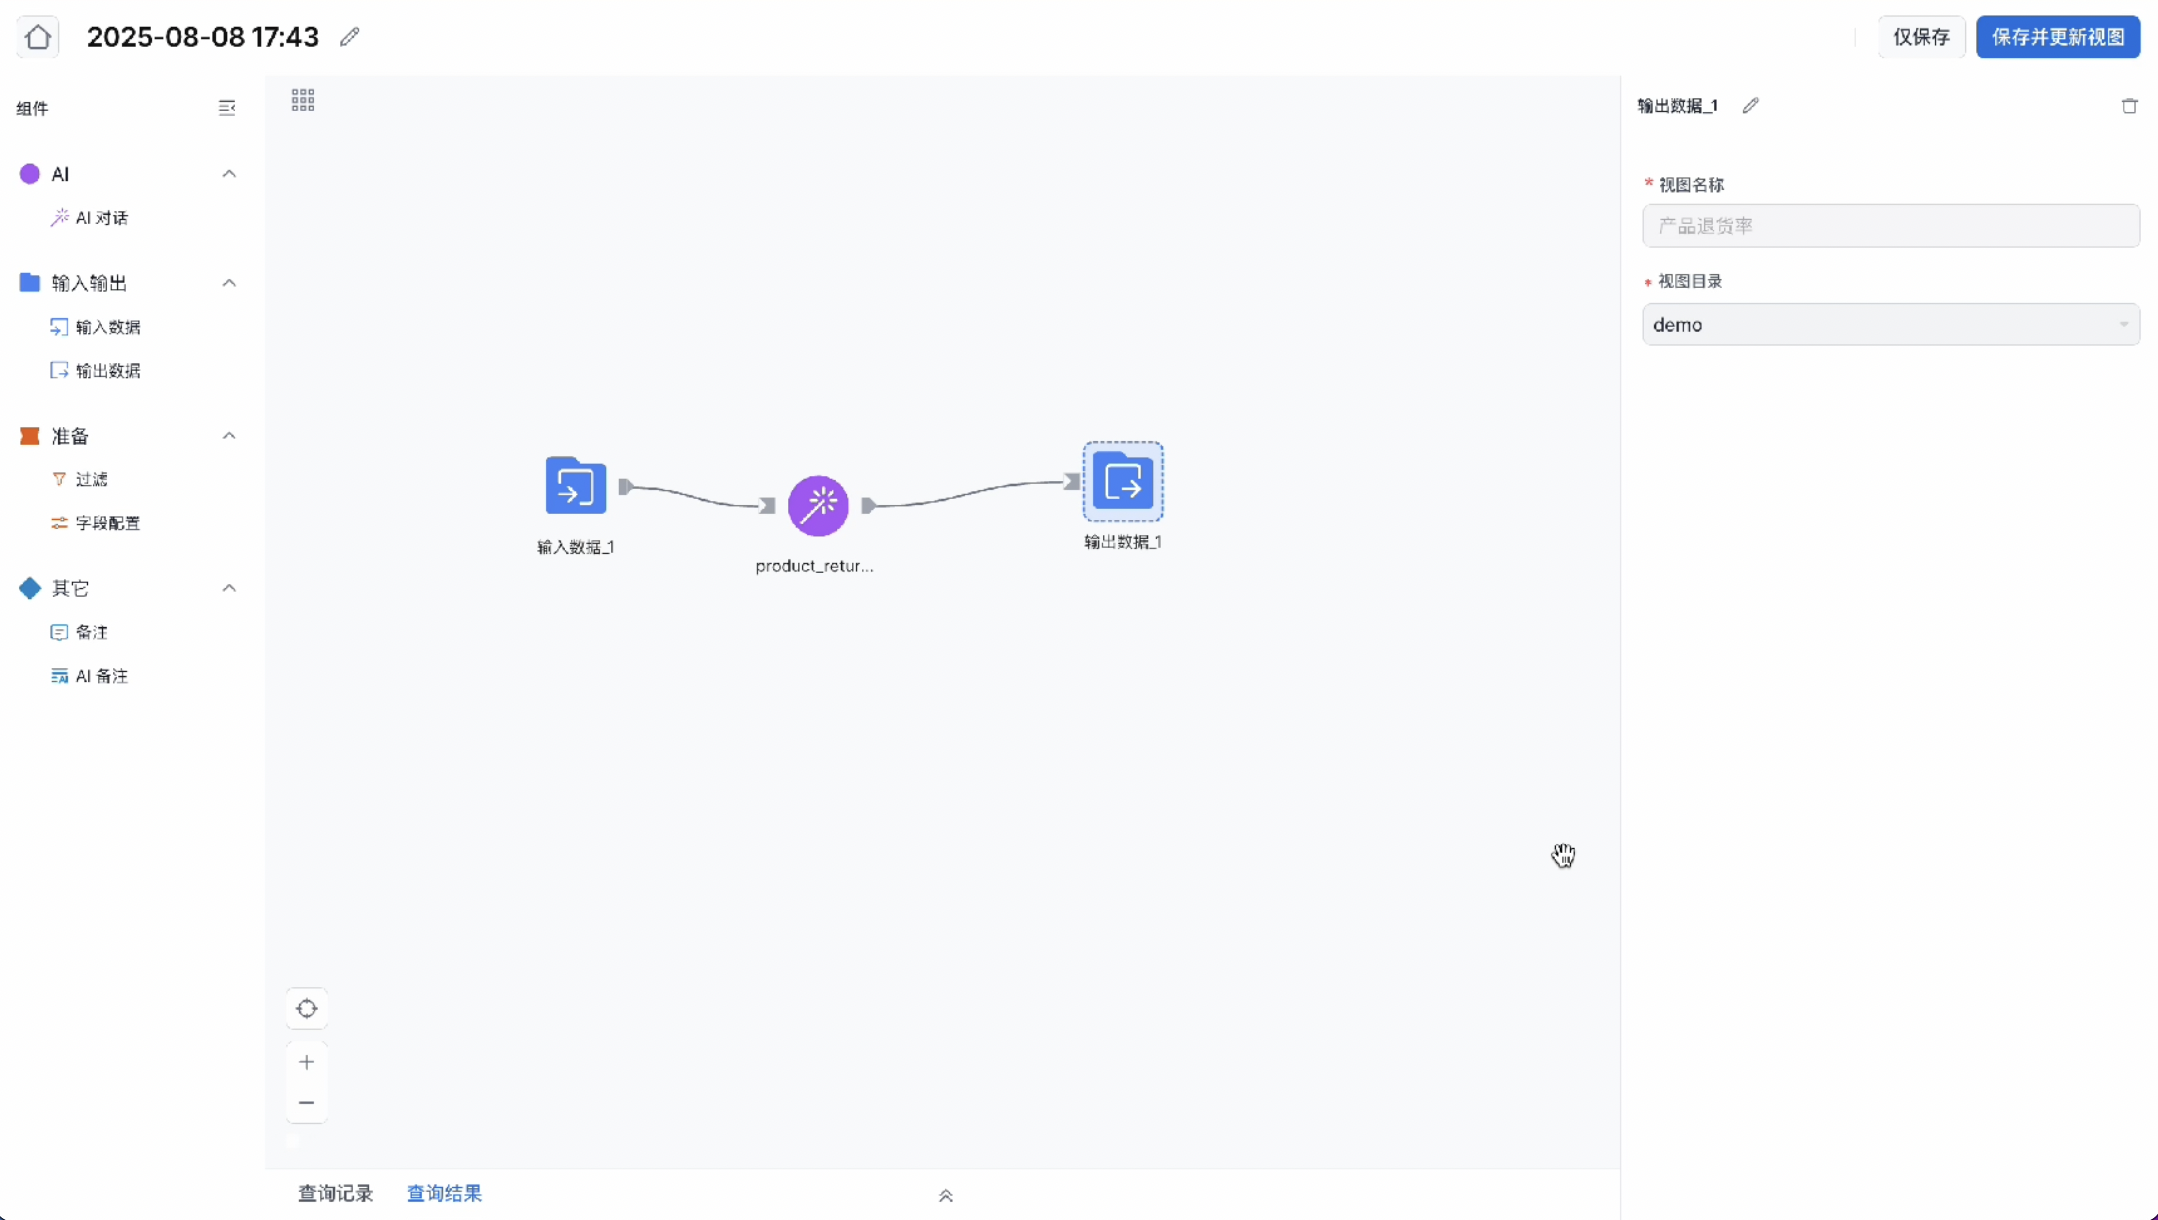Click the recenter canvas target icon

click(307, 1009)
